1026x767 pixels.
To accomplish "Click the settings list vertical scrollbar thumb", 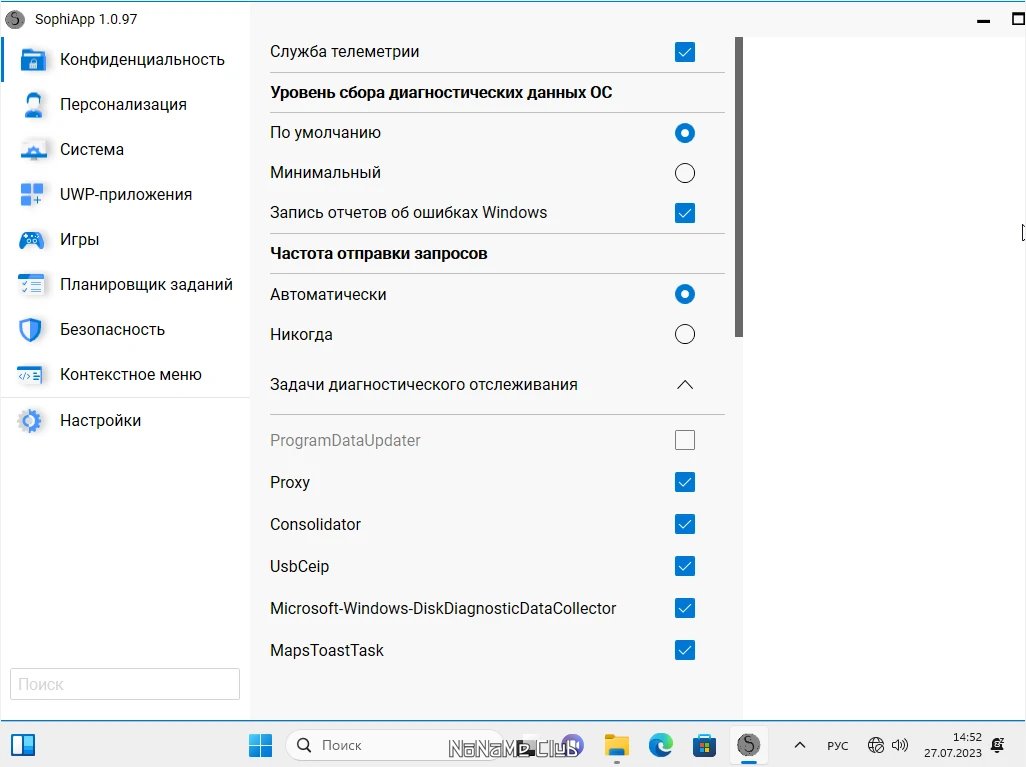I will click(739, 187).
